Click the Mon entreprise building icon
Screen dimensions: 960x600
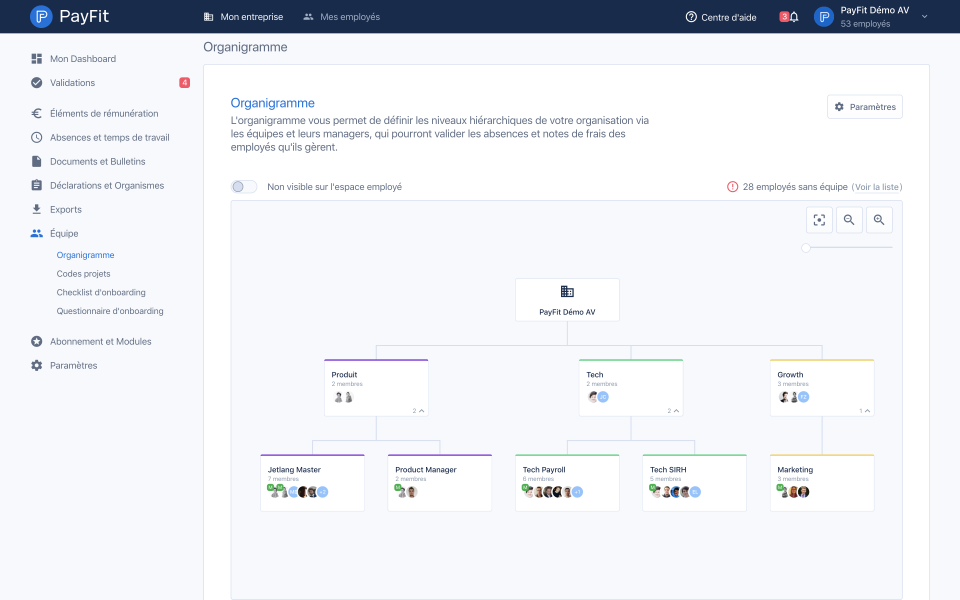click(x=208, y=17)
